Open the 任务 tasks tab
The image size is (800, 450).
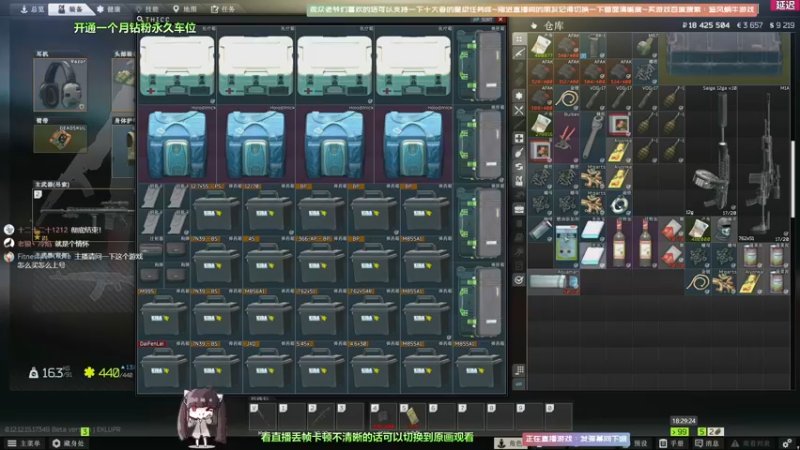tap(223, 9)
